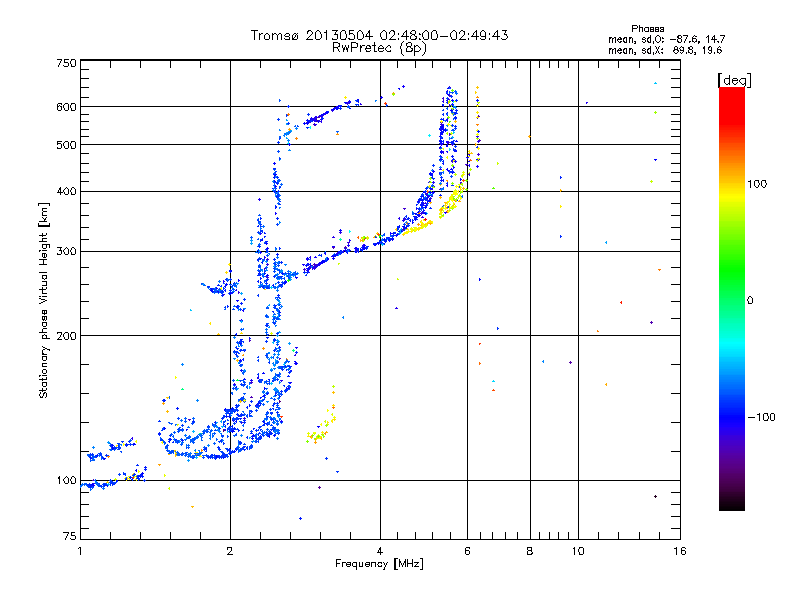
Task: Click the '[deg]' colorbar unit label
Action: (734, 80)
